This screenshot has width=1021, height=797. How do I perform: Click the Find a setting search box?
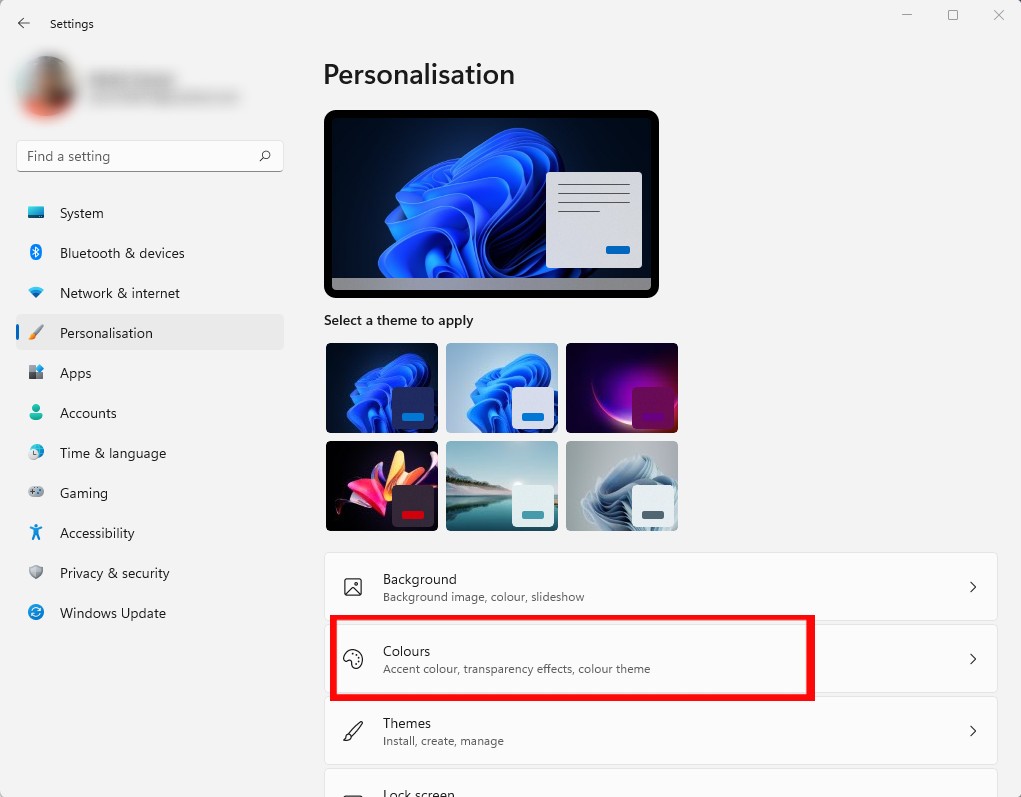point(150,156)
